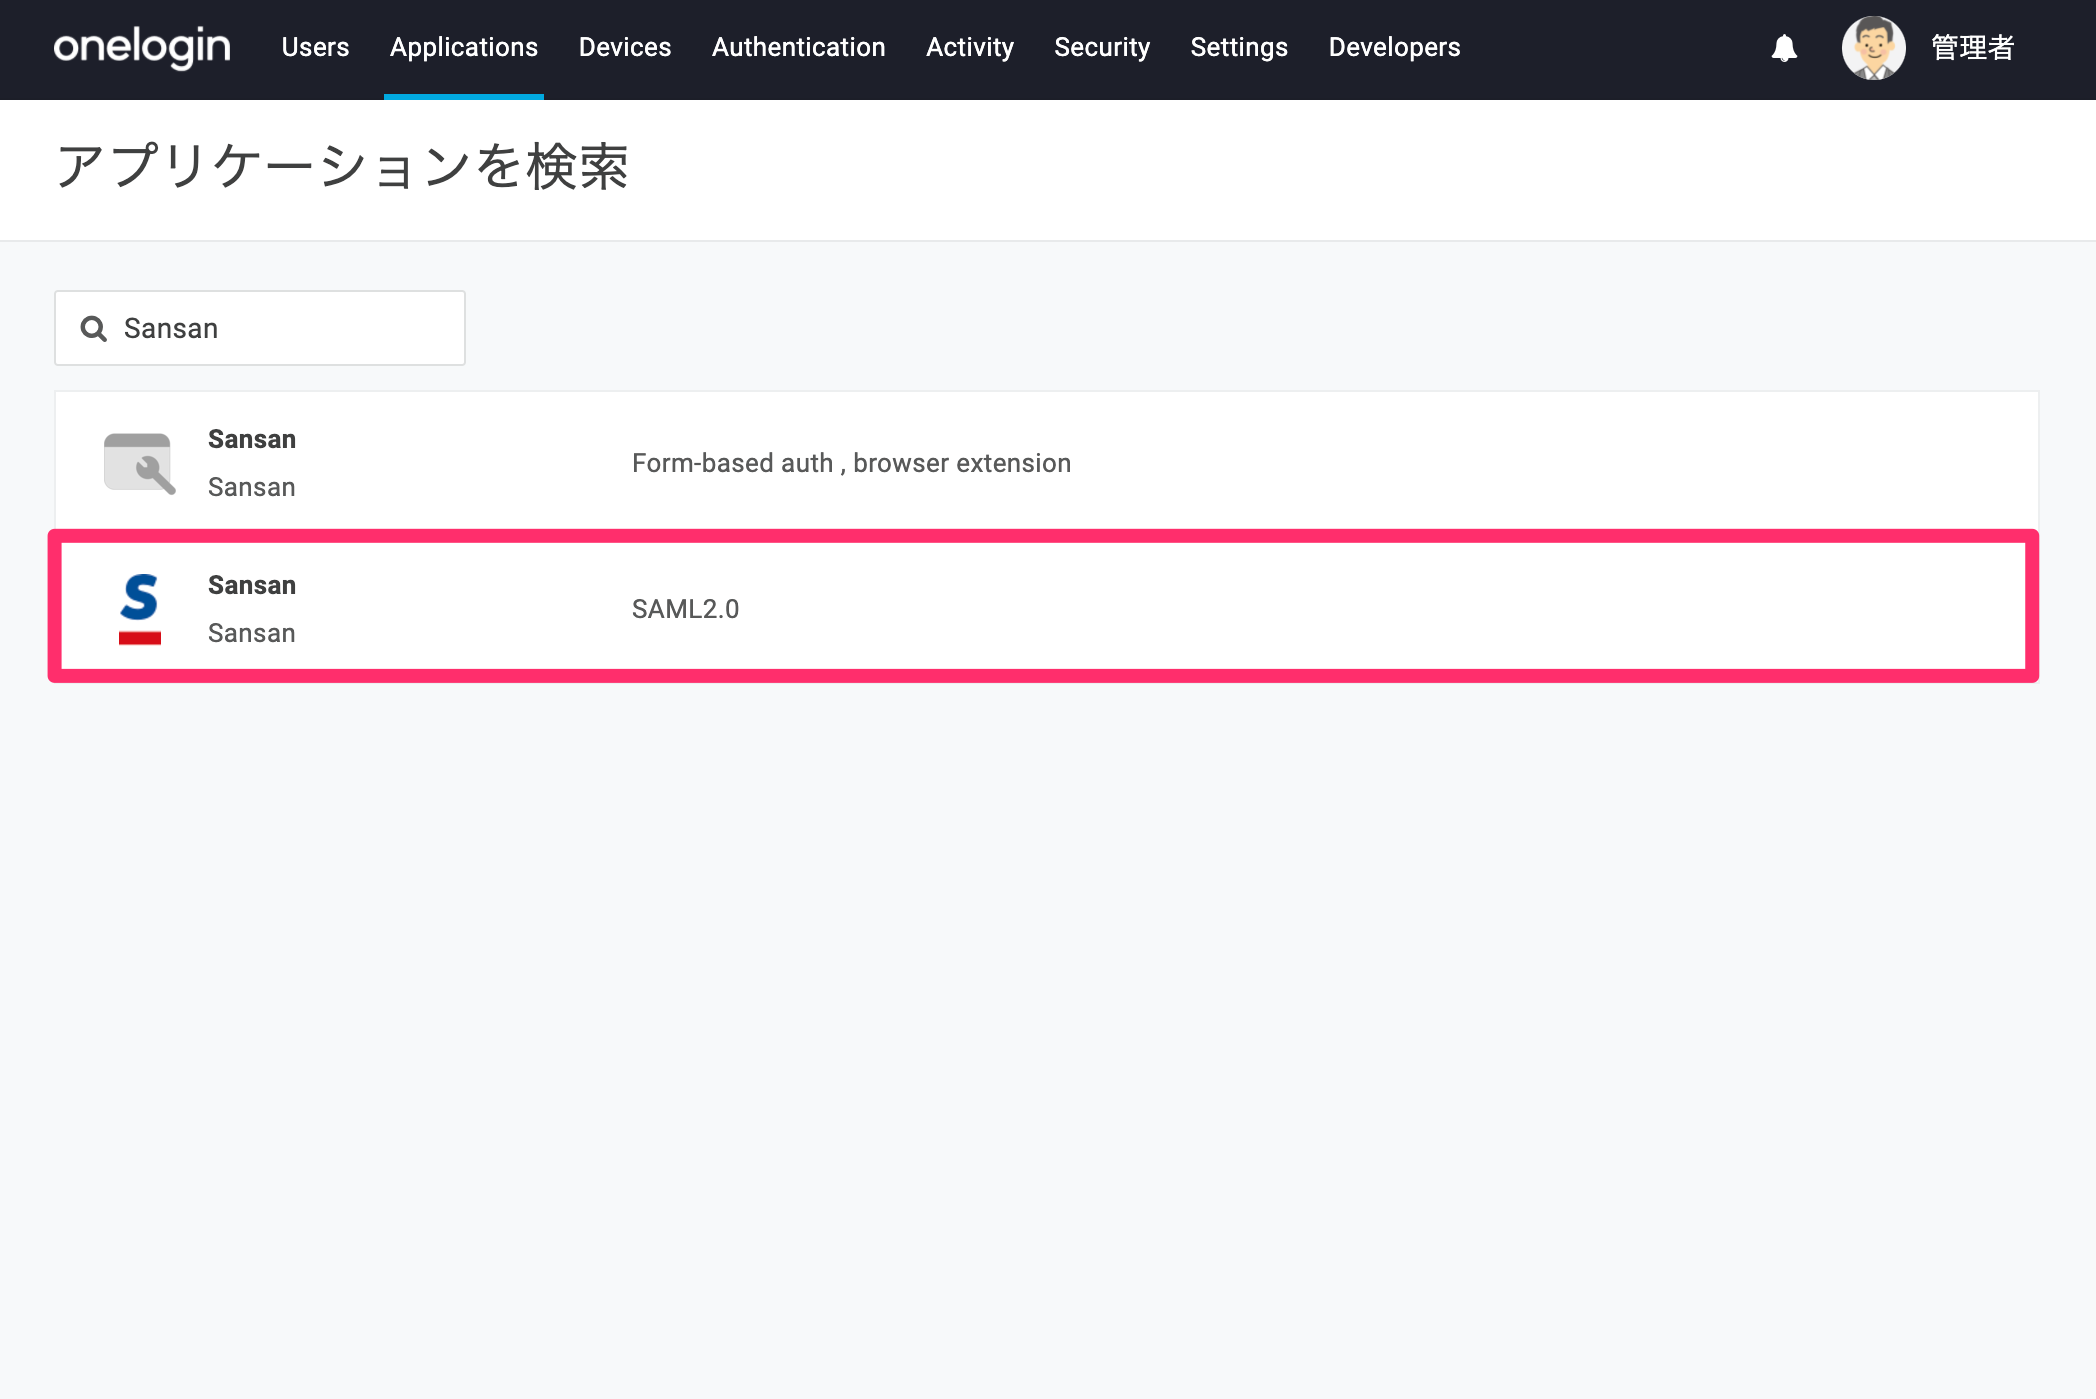2096x1399 pixels.
Task: Click the OneLogin logo
Action: [142, 47]
